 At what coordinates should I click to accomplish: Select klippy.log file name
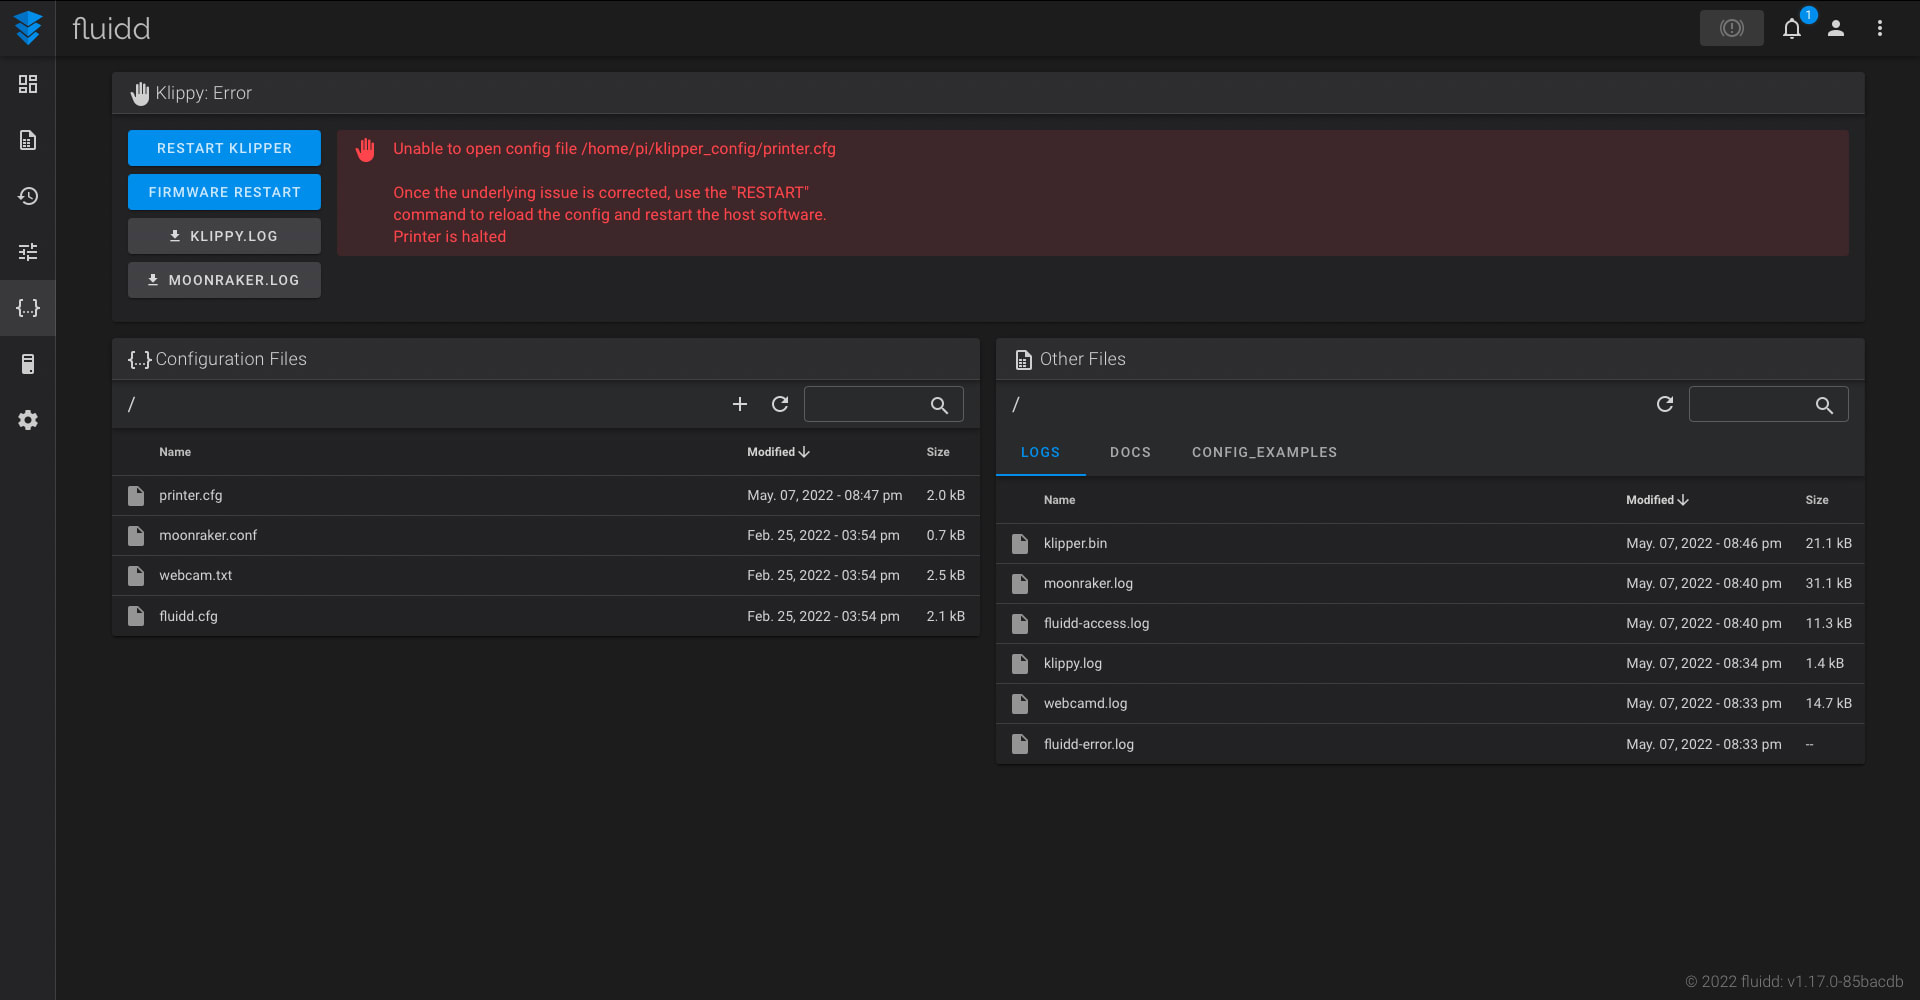1073,663
